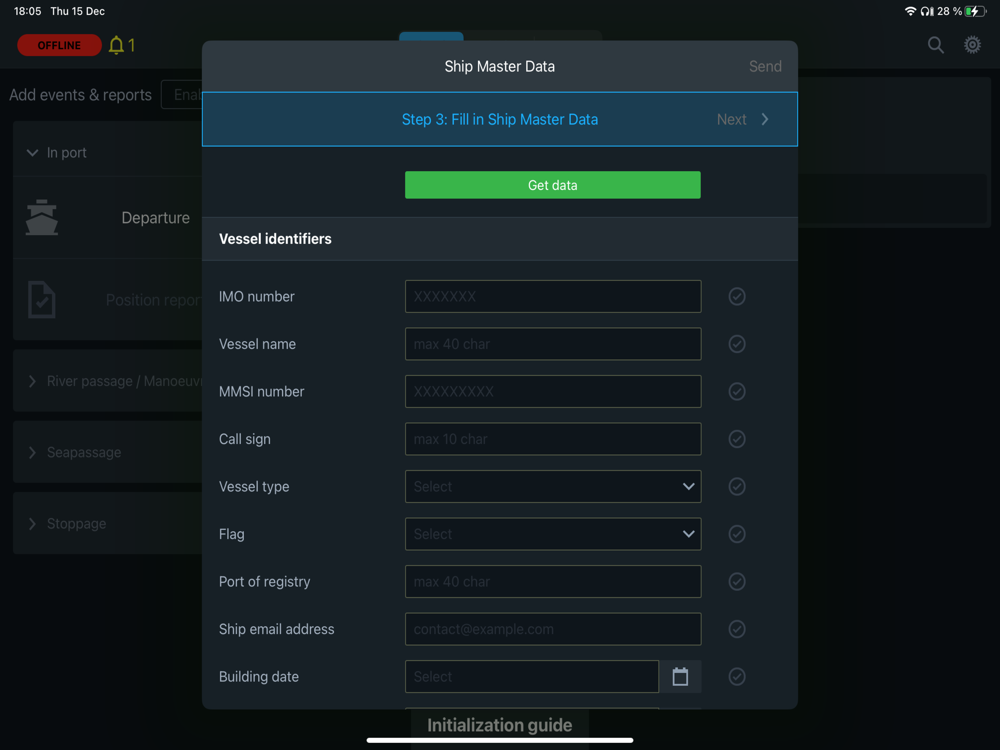Click the OFFLINE status button
This screenshot has height=750, width=1000.
[59, 45]
